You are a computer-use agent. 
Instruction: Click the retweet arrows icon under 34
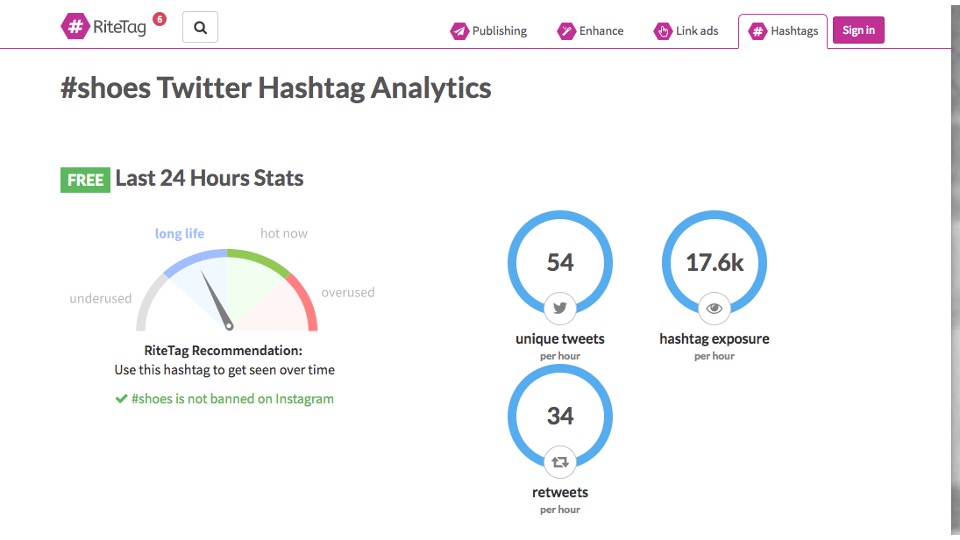click(560, 461)
